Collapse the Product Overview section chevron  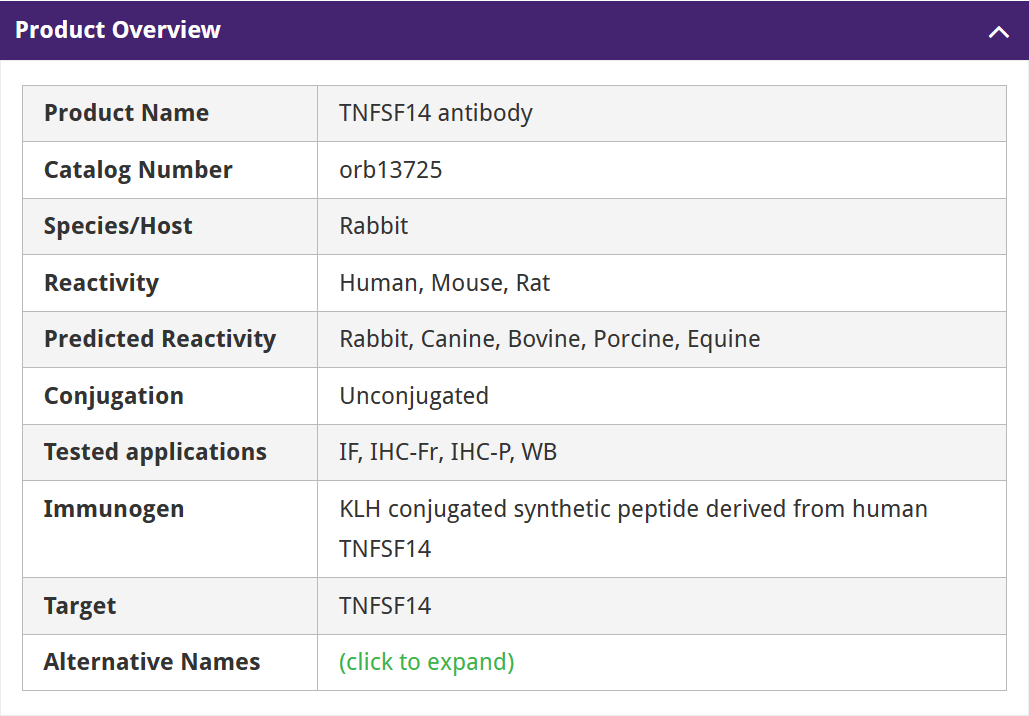998,32
